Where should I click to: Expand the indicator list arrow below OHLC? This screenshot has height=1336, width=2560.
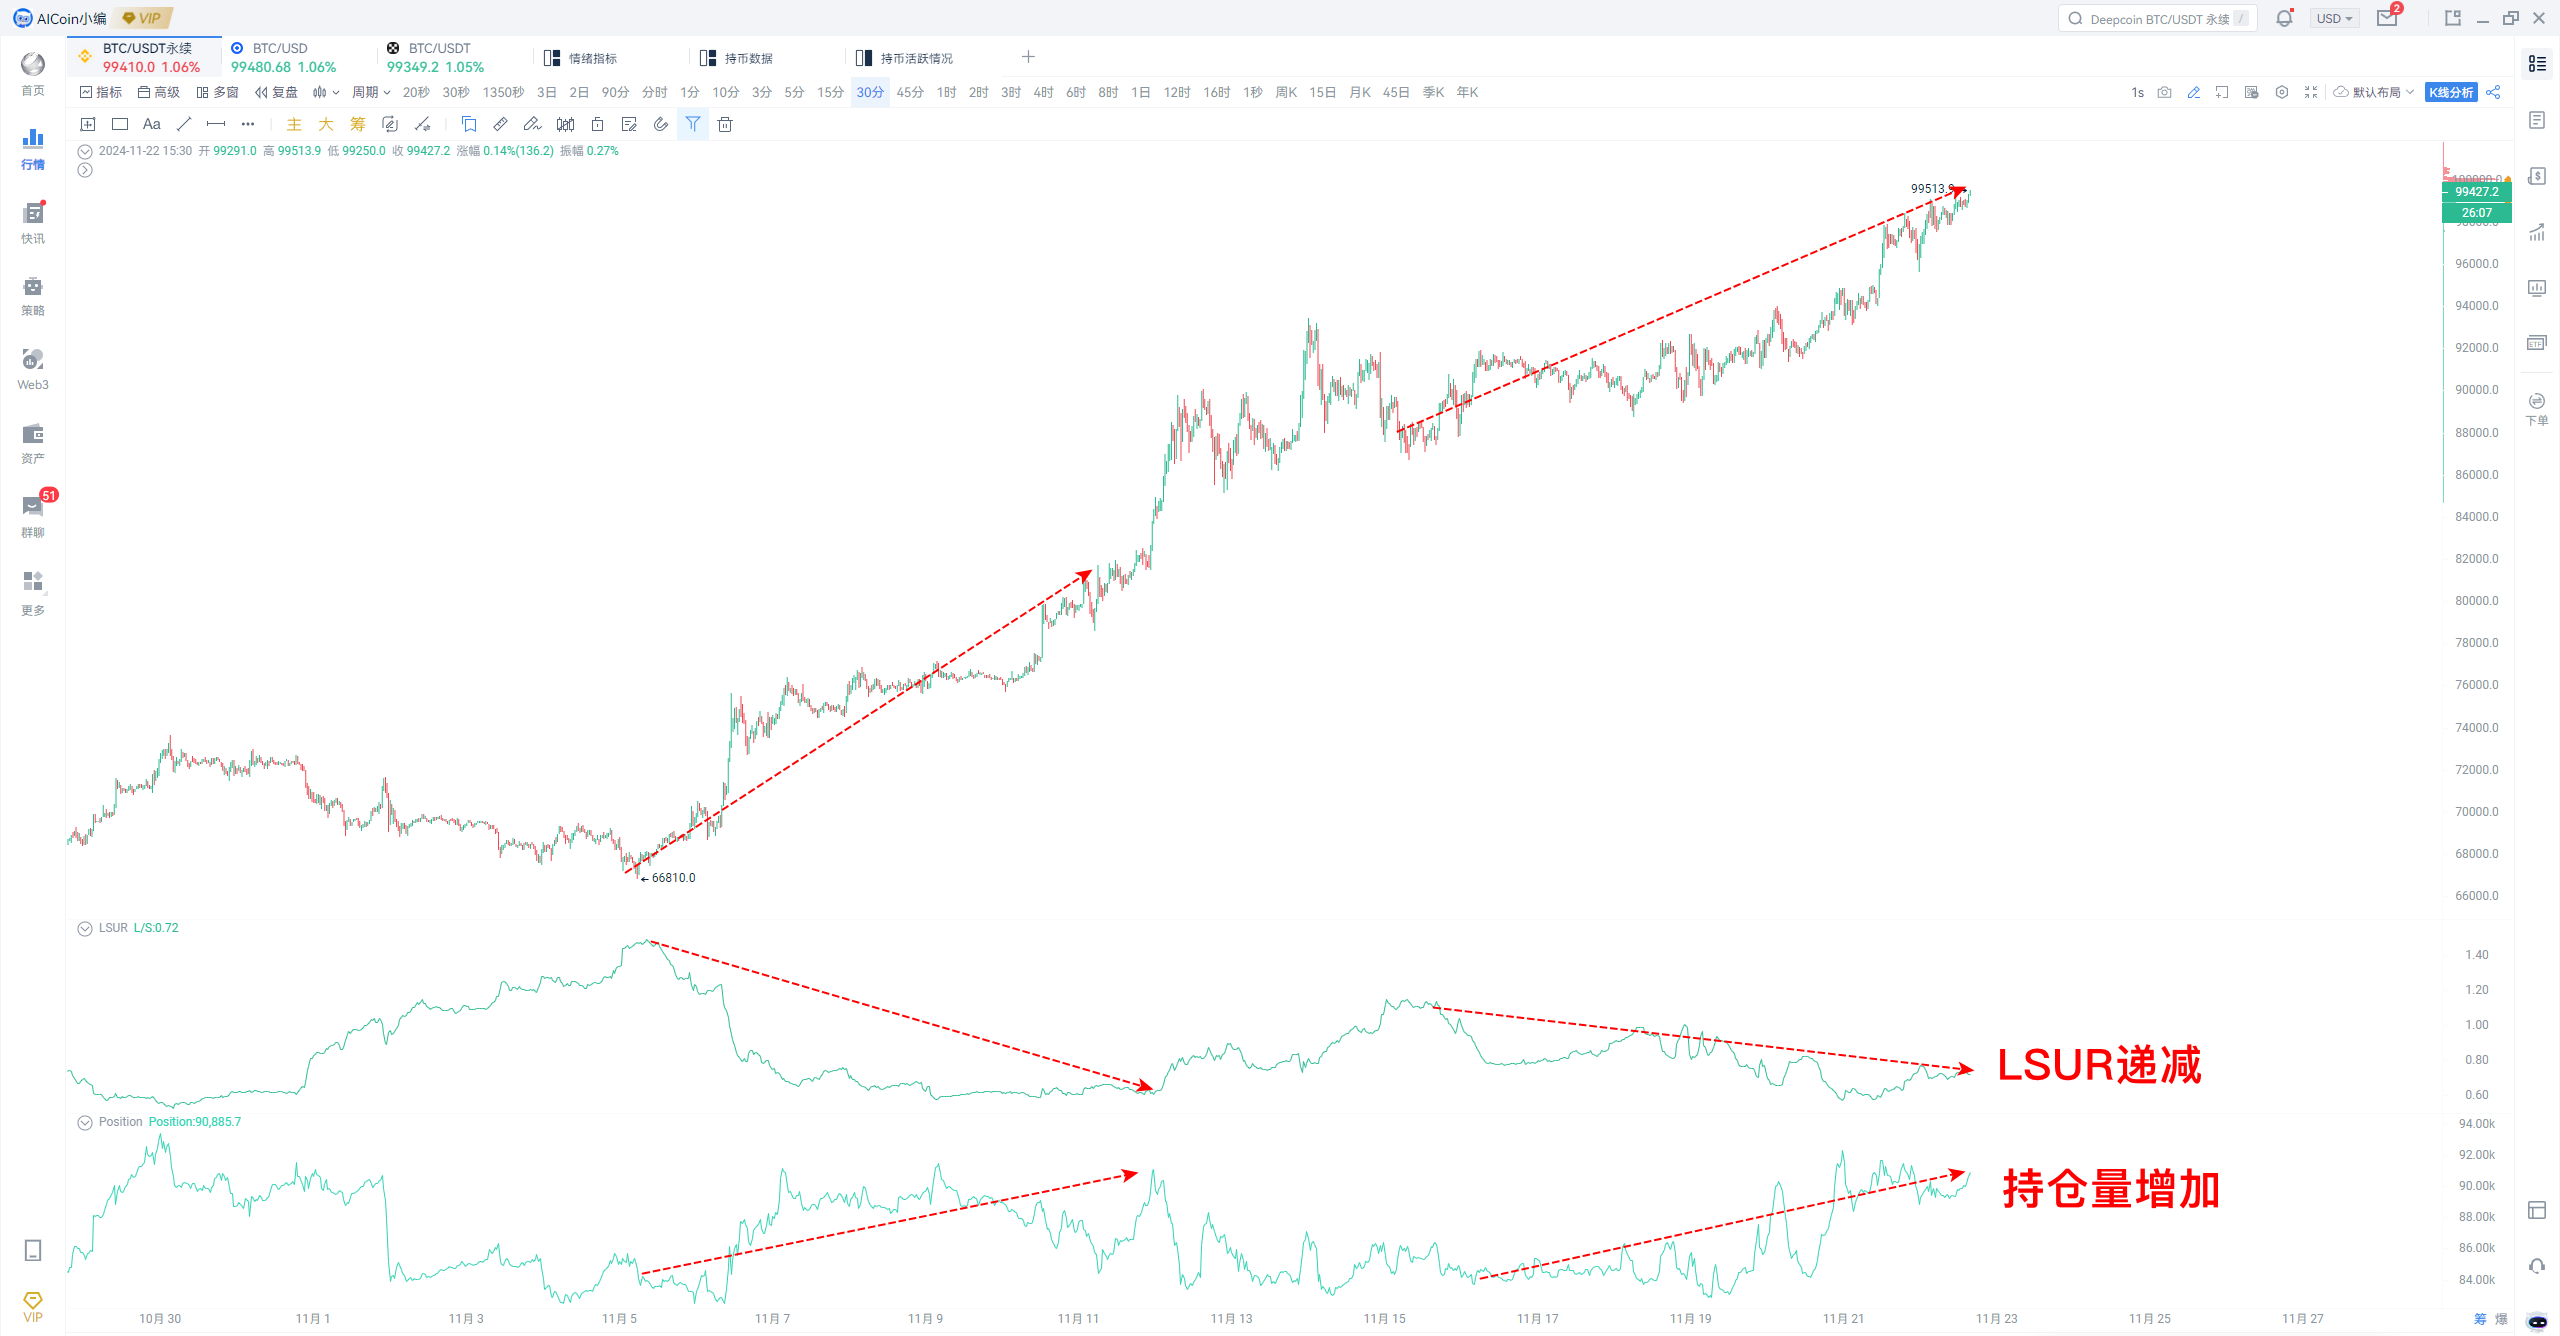85,170
